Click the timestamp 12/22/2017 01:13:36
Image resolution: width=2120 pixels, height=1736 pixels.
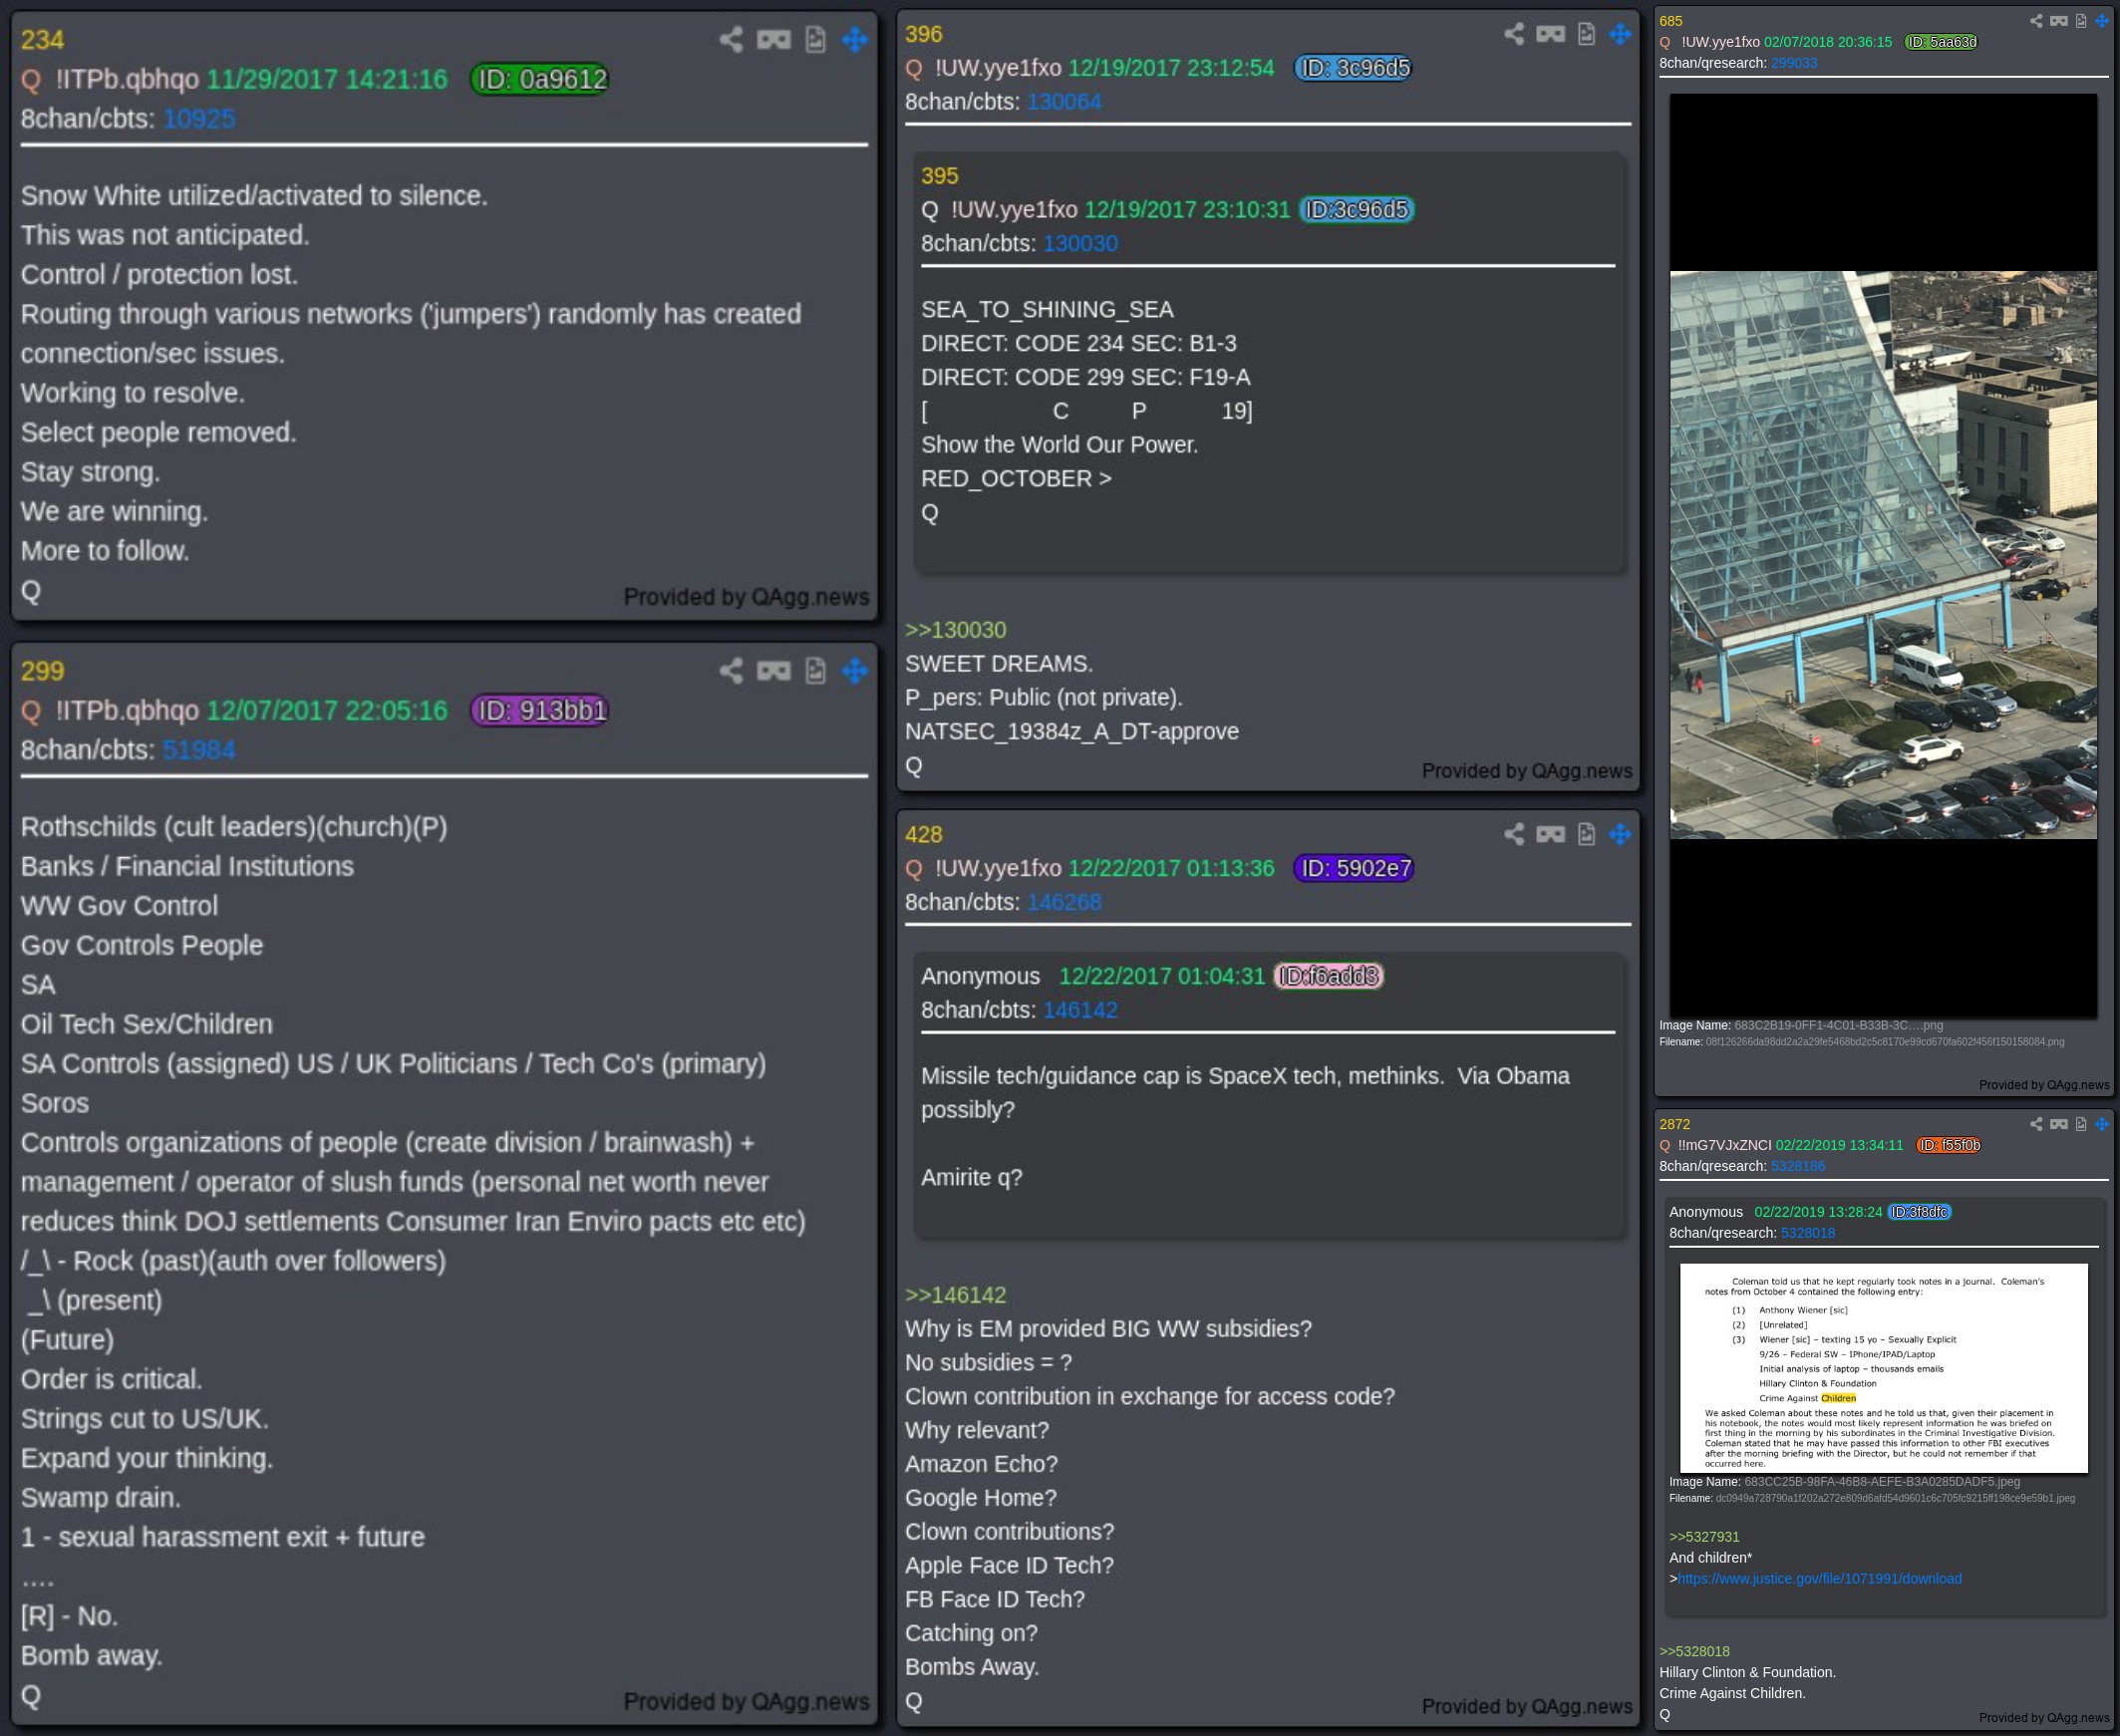pos(1171,868)
